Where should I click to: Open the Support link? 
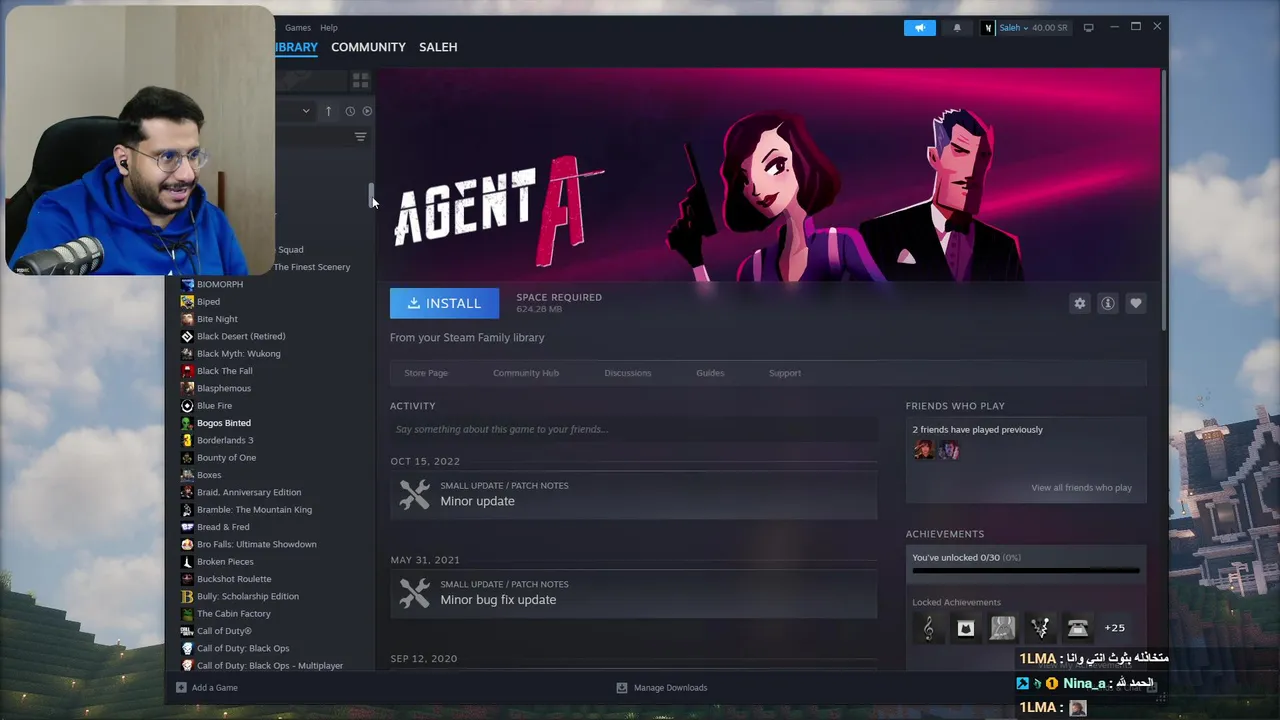(x=785, y=373)
